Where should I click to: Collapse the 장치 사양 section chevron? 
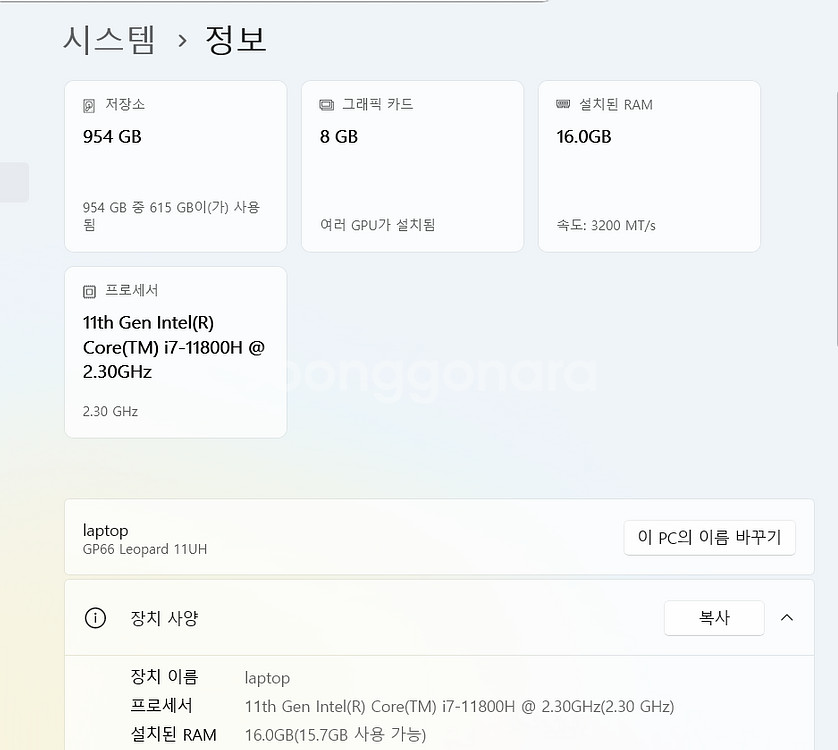click(787, 618)
